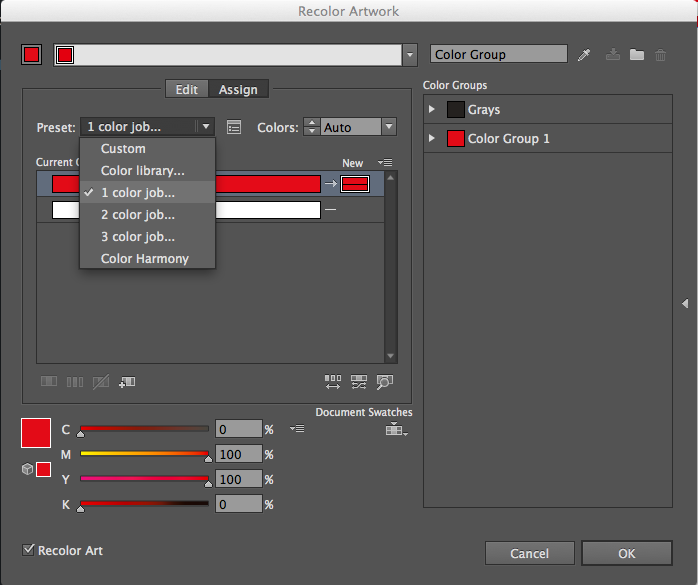Click the C cyan slider track
The width and height of the screenshot is (698, 585).
144,429
